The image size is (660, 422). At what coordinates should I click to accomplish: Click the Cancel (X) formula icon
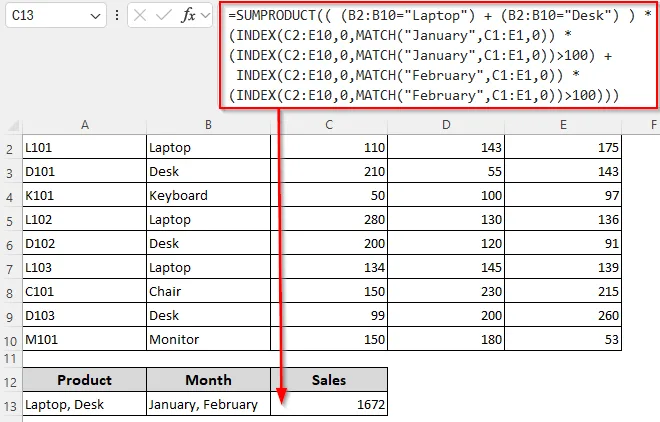pyautogui.click(x=140, y=16)
